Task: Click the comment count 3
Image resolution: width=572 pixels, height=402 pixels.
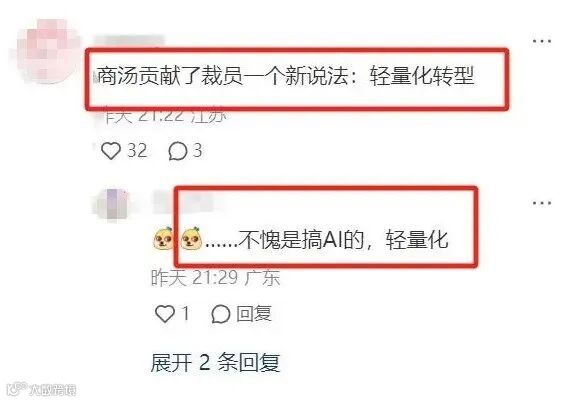Action: pyautogui.click(x=197, y=150)
